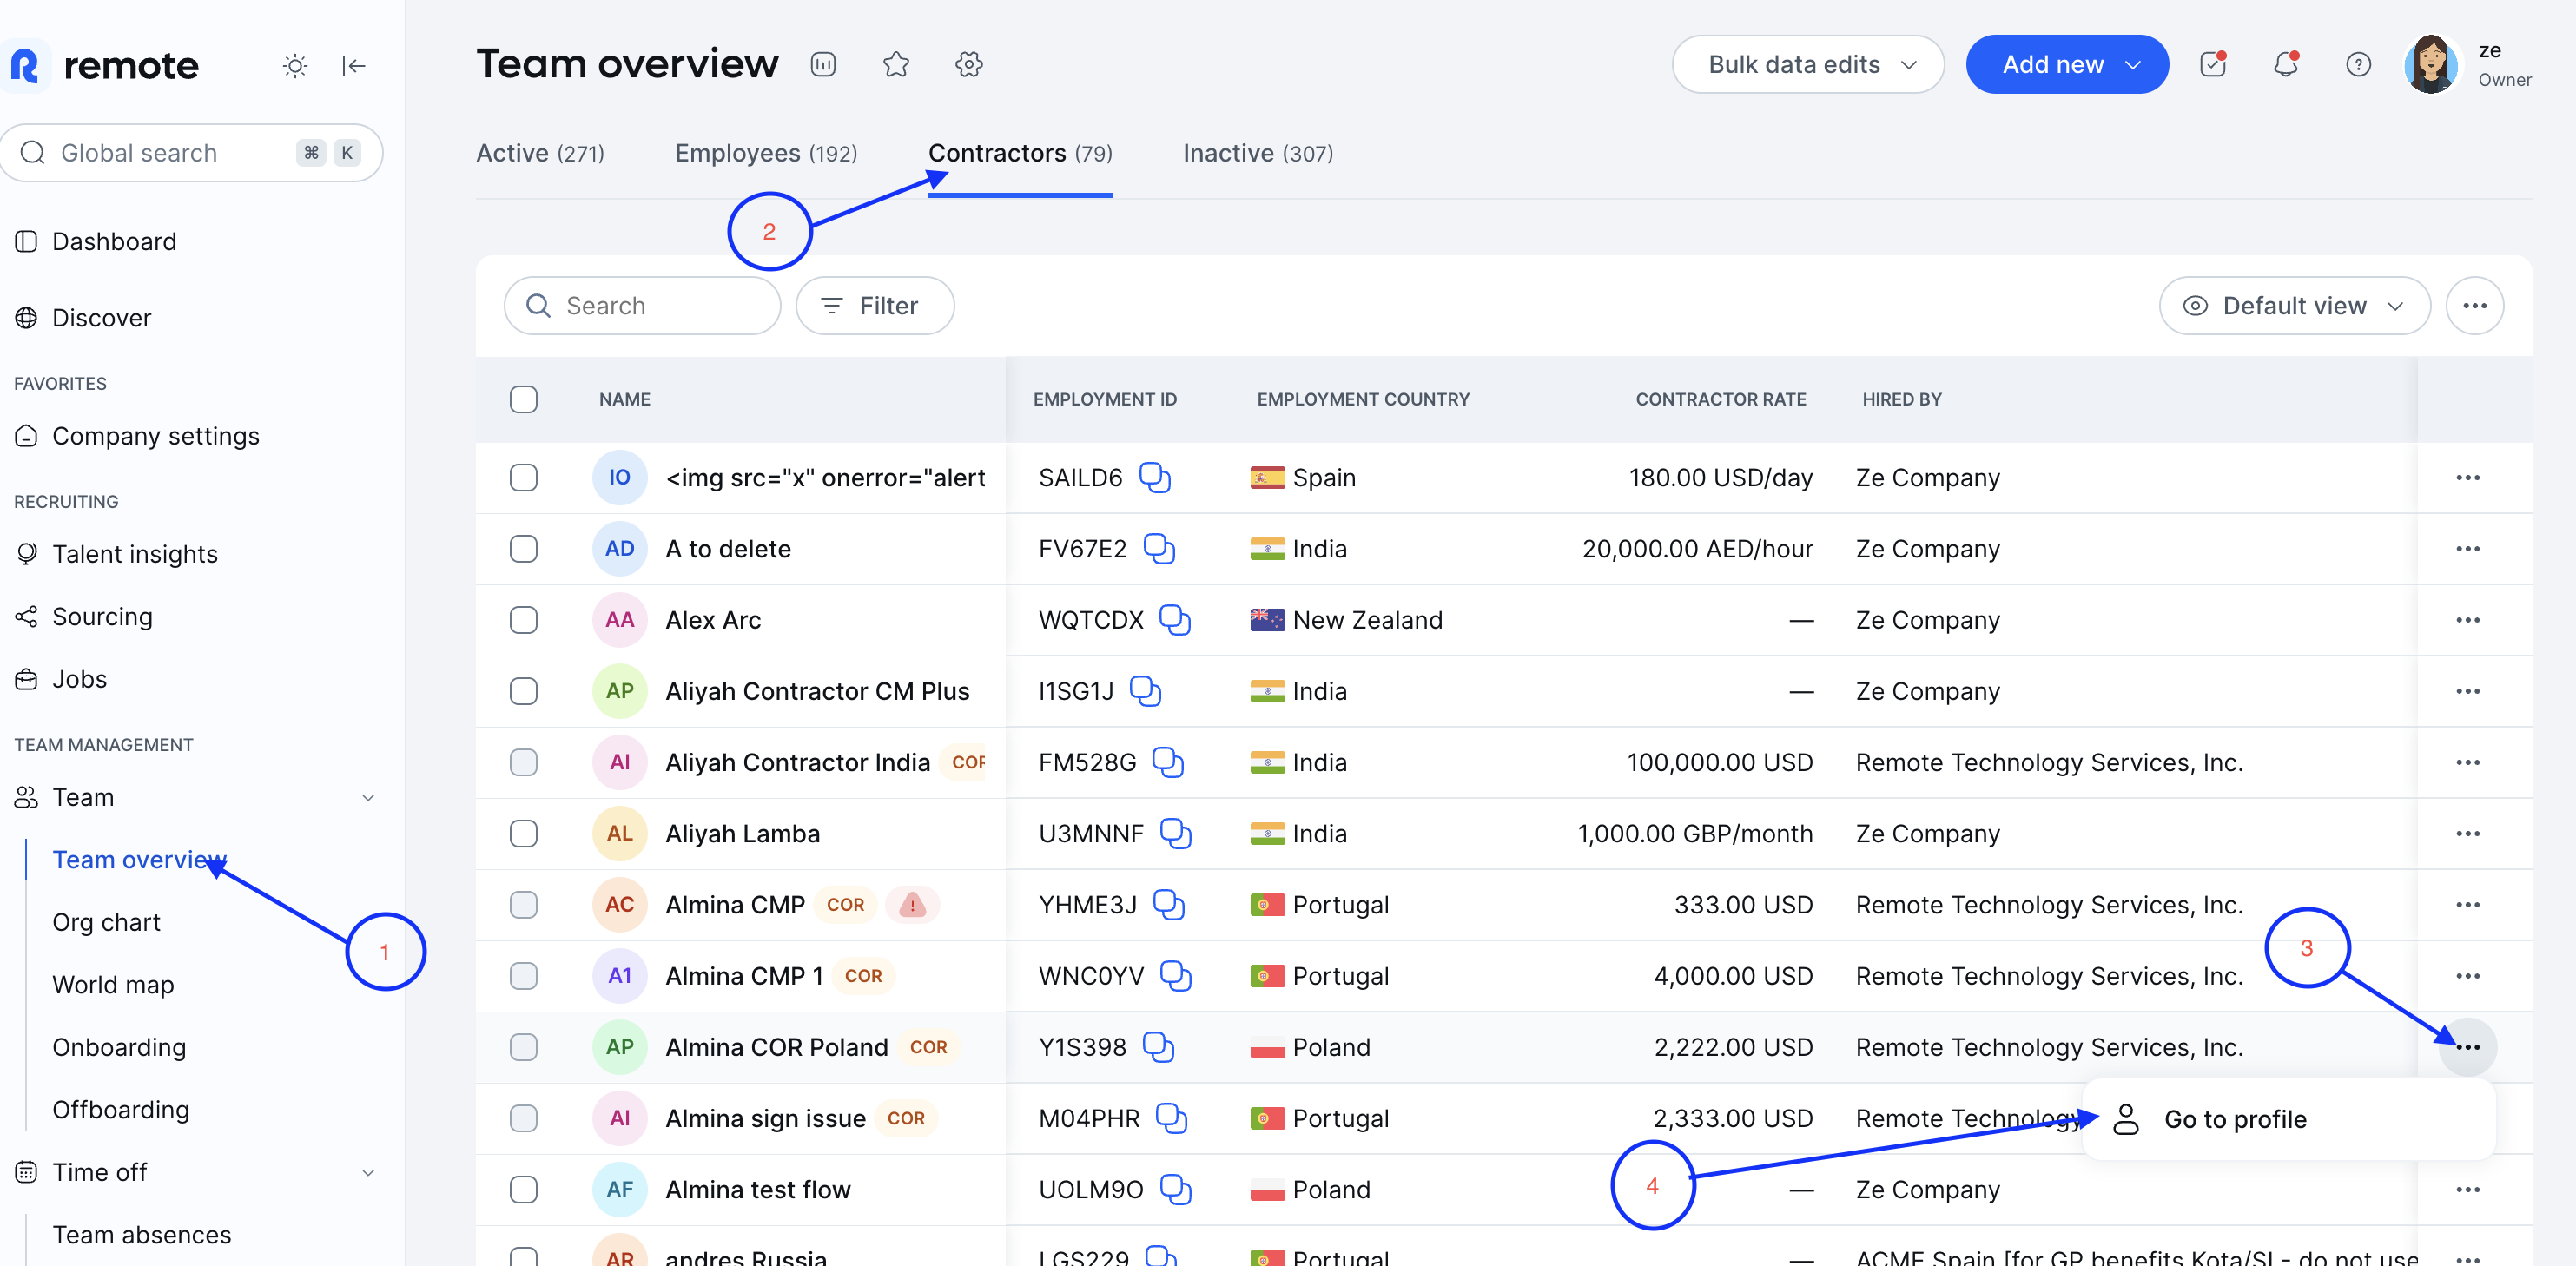Open Jobs in the sidebar
This screenshot has height=1266, width=2576.
[79, 680]
